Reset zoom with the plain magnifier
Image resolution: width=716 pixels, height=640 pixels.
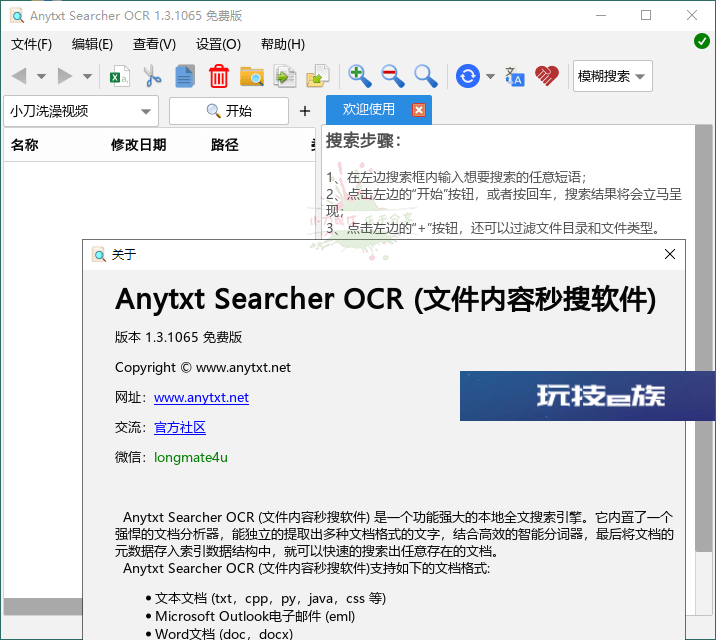pyautogui.click(x=426, y=76)
